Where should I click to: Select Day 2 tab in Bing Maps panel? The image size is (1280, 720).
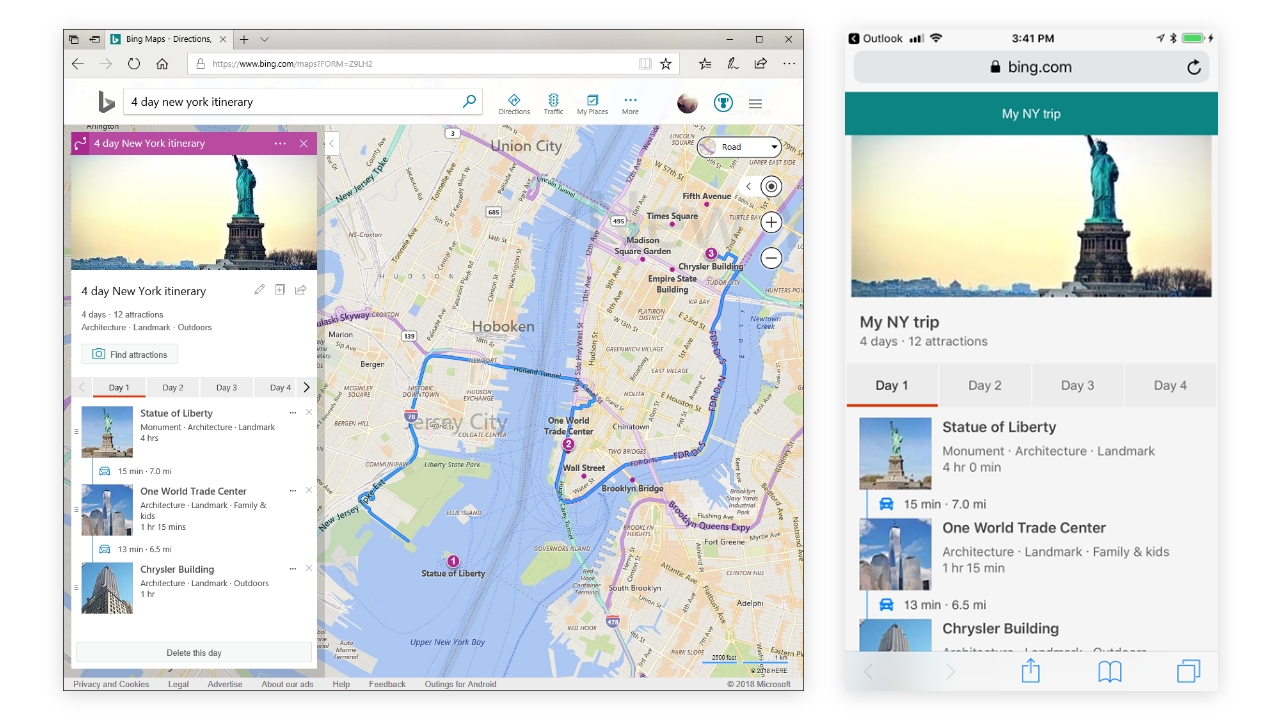(x=173, y=388)
